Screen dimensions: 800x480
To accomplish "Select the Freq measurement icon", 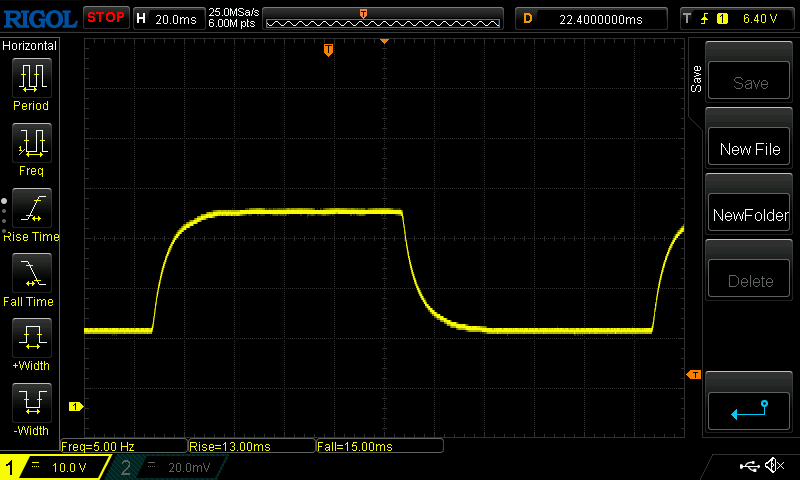I will (32, 143).
